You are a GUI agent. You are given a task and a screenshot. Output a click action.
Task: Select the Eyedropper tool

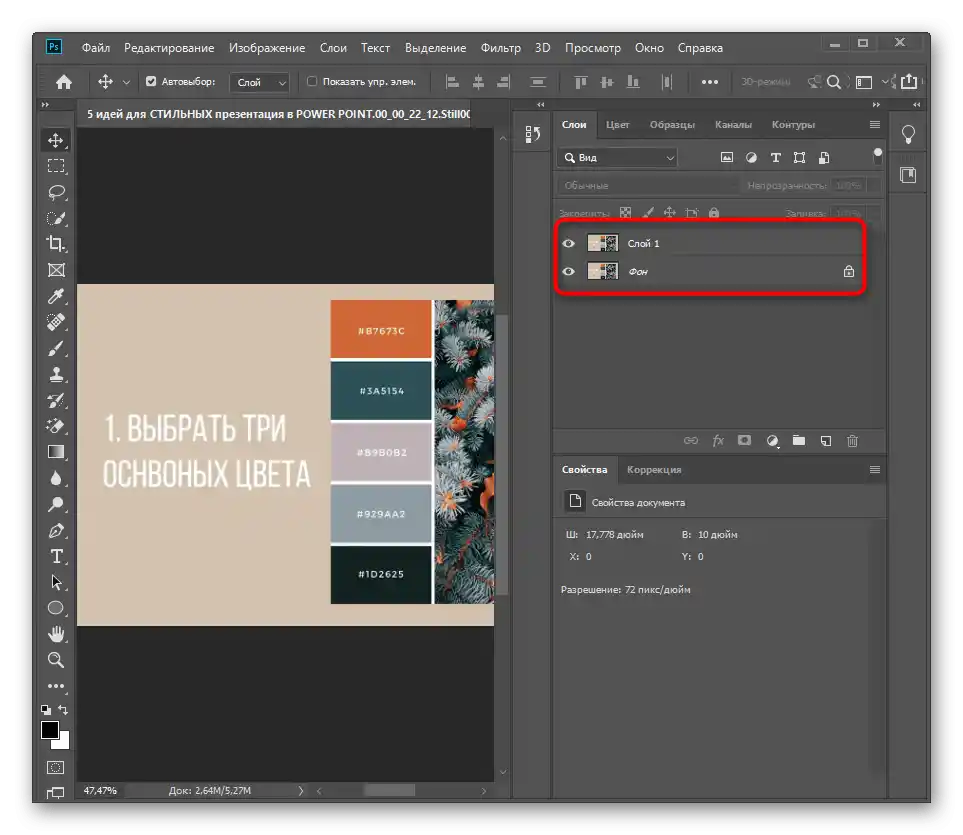point(56,297)
